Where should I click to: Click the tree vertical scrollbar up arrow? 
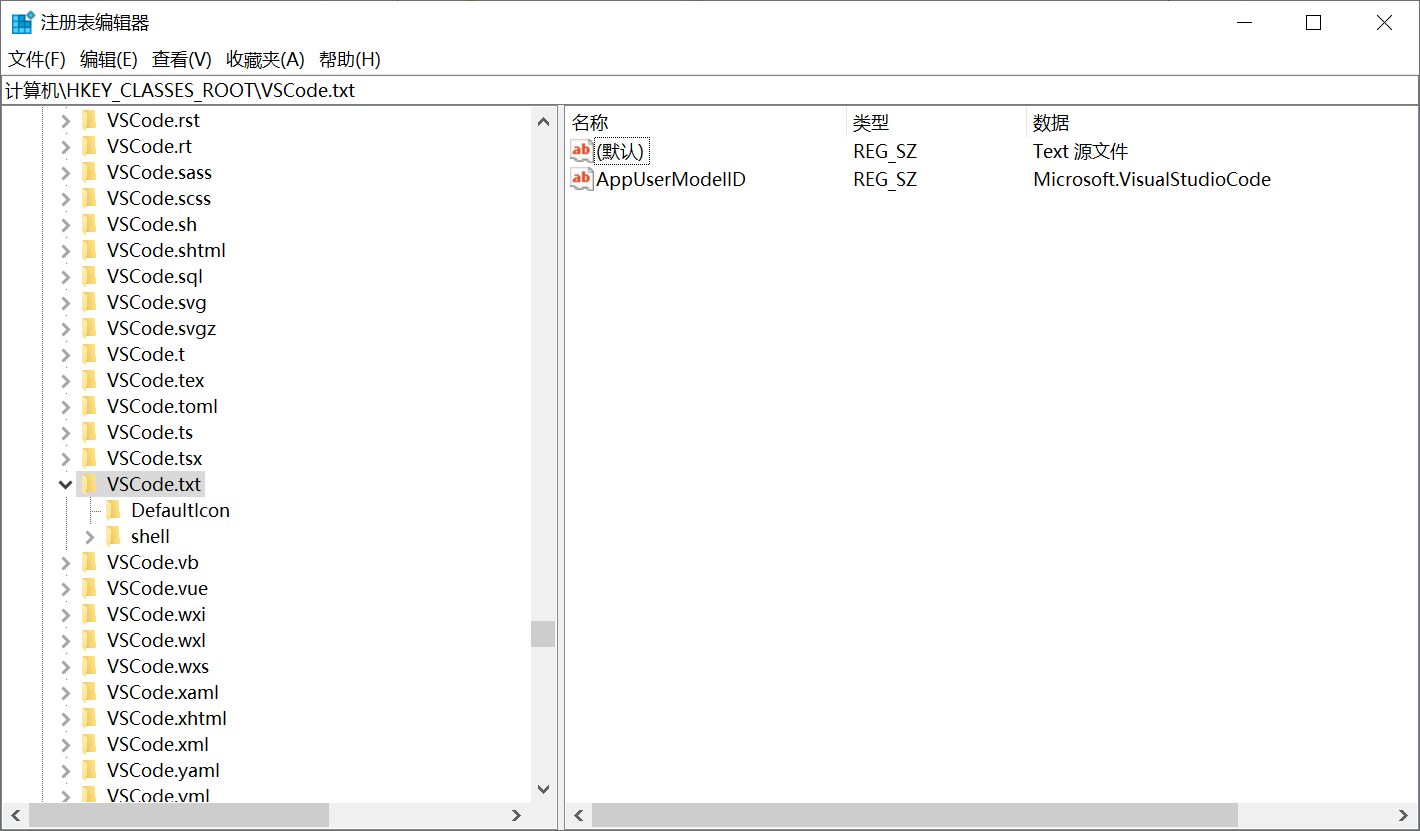coord(543,122)
